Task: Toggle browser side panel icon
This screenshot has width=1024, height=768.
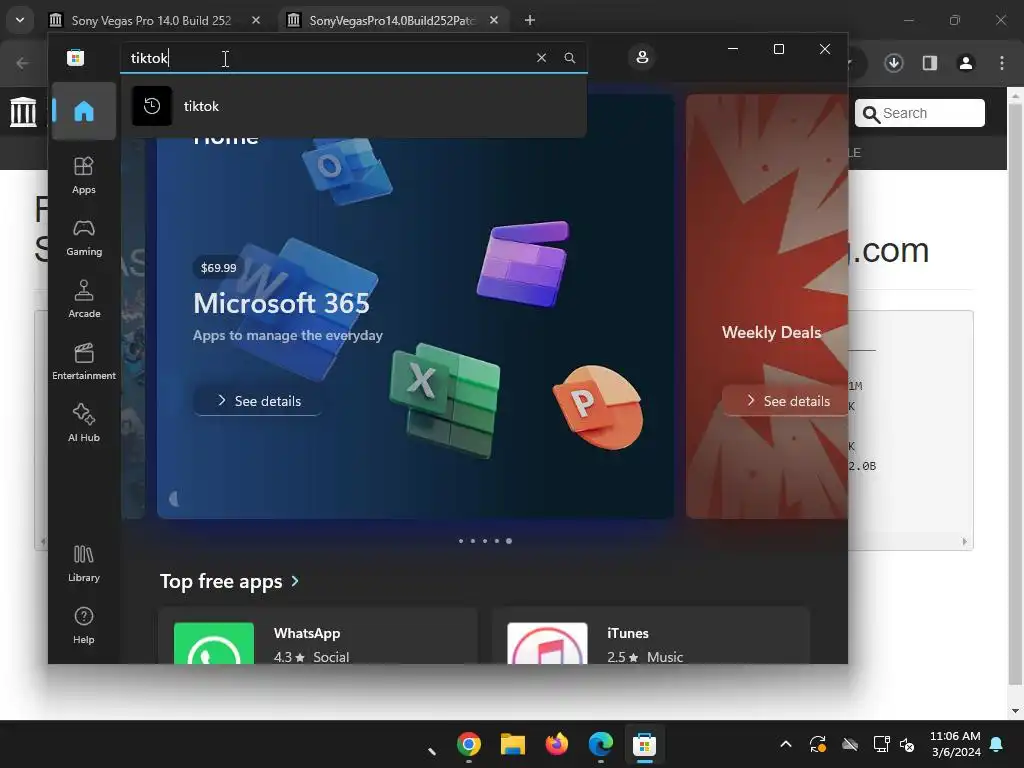Action: coord(930,63)
